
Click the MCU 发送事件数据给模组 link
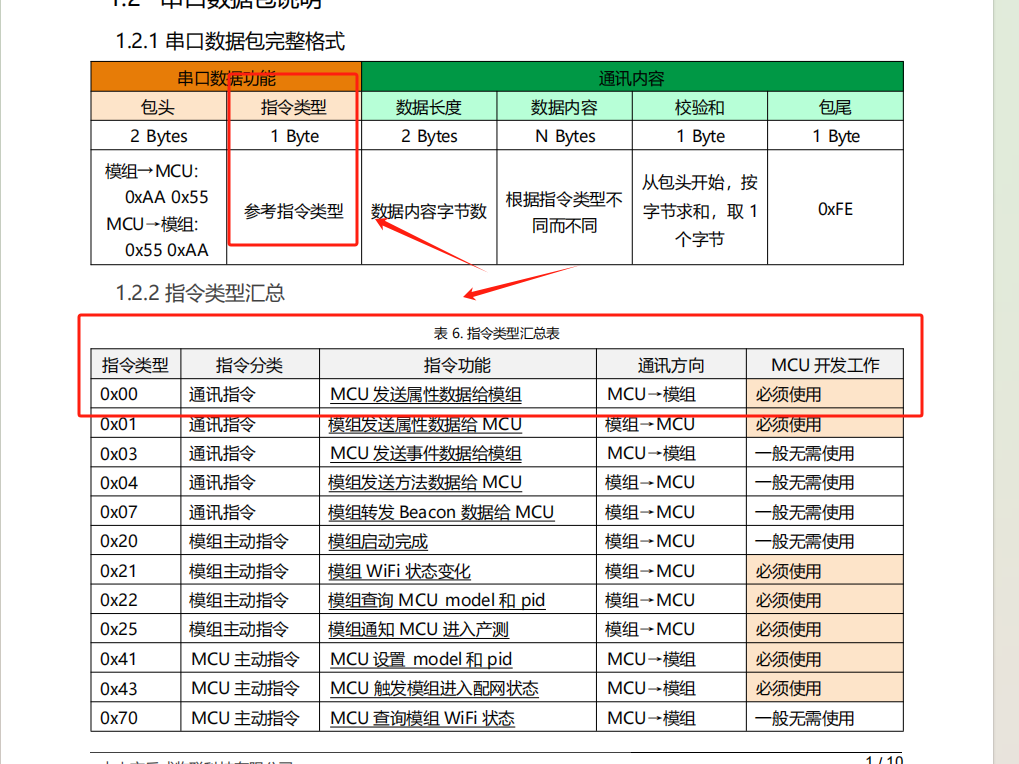tap(425, 454)
